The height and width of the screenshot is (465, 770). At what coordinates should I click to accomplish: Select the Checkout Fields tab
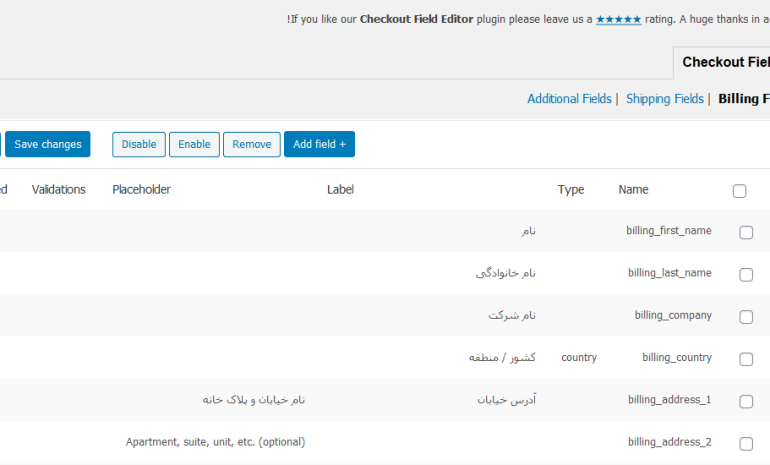[x=725, y=62]
